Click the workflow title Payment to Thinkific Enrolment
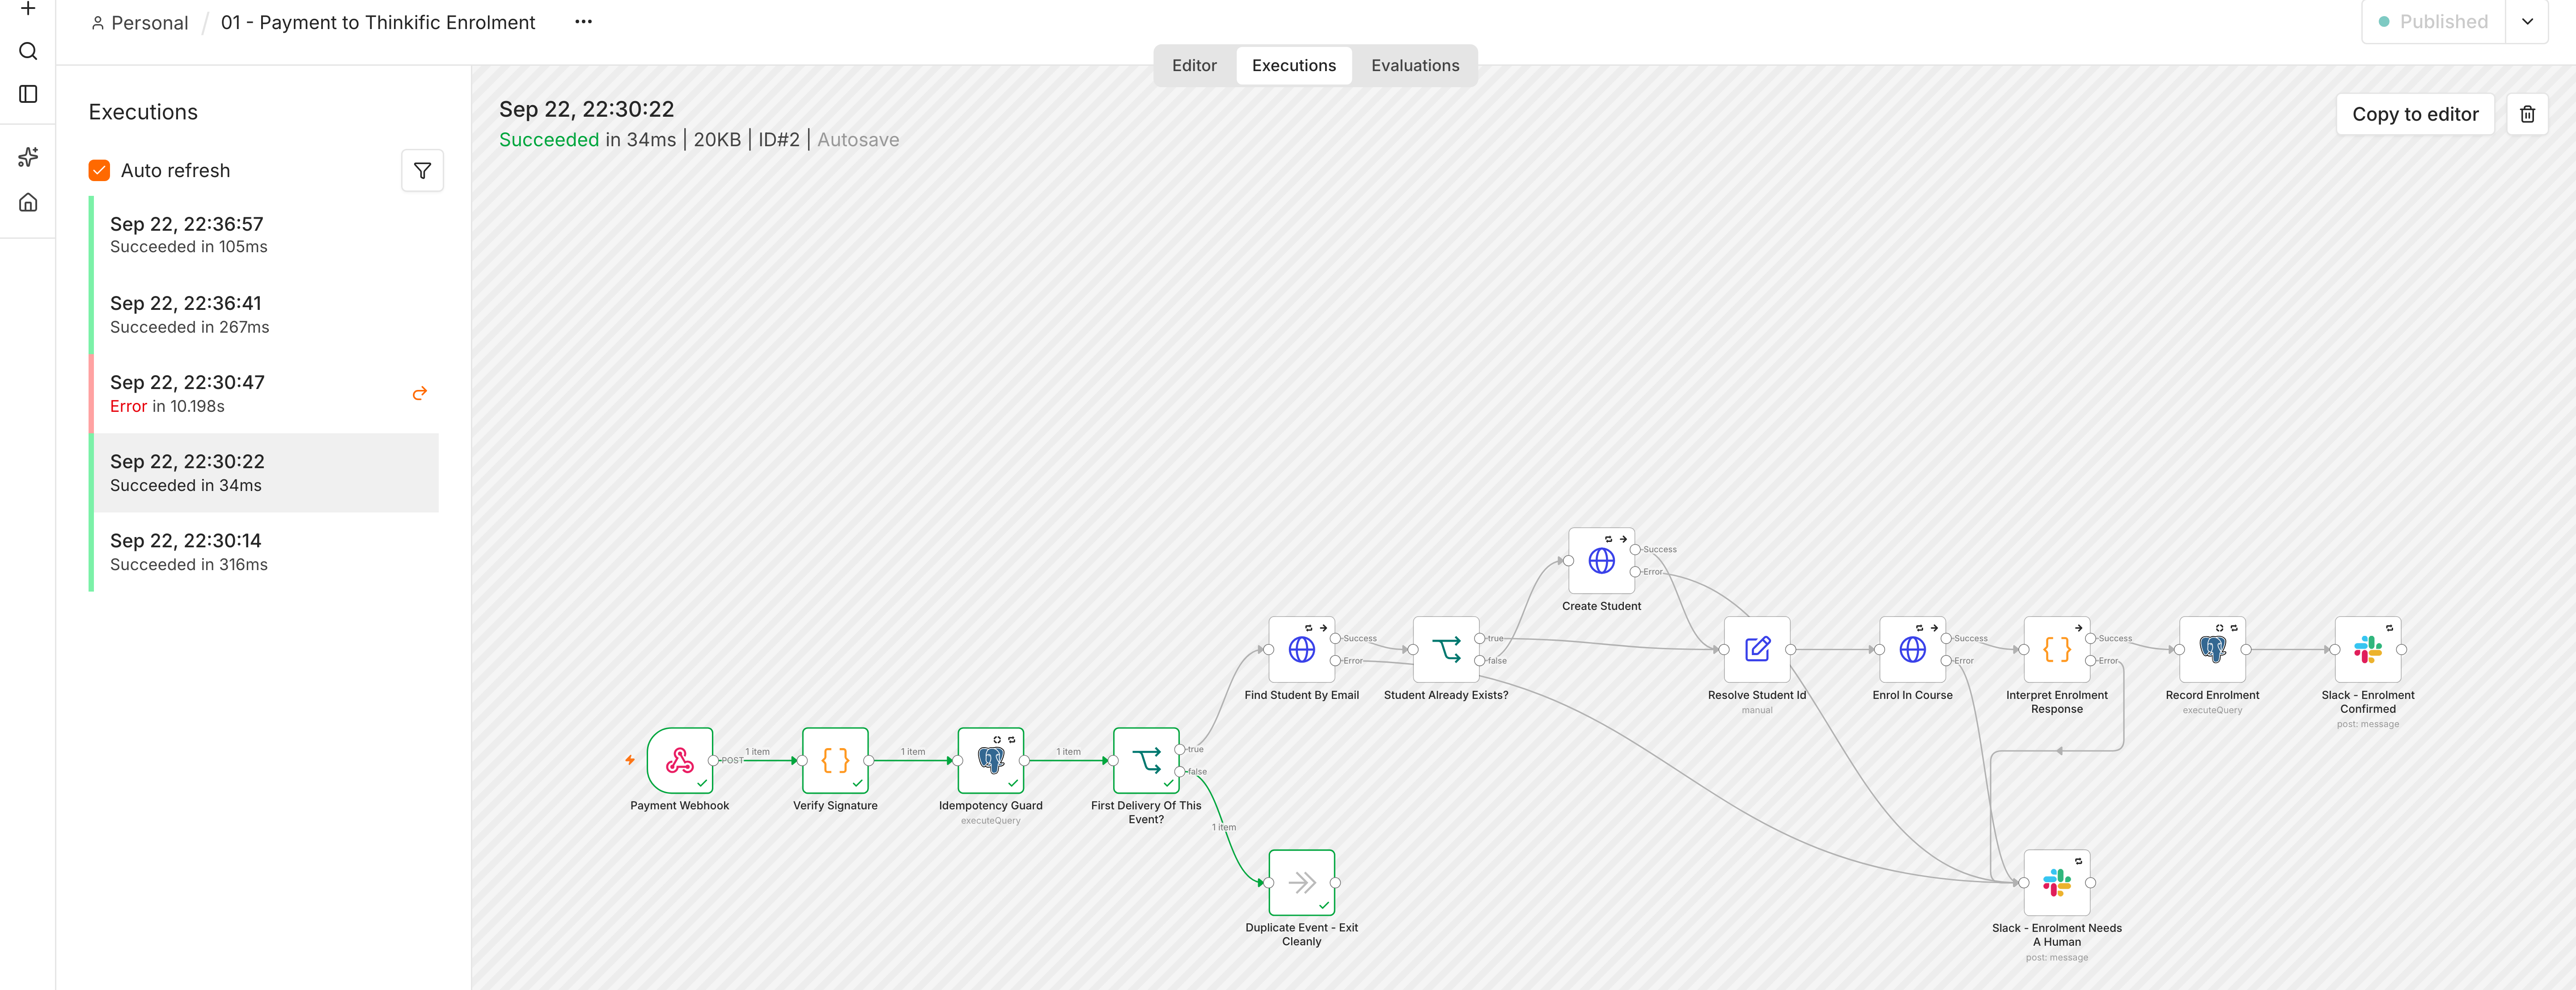The width and height of the screenshot is (2576, 990). (x=378, y=22)
